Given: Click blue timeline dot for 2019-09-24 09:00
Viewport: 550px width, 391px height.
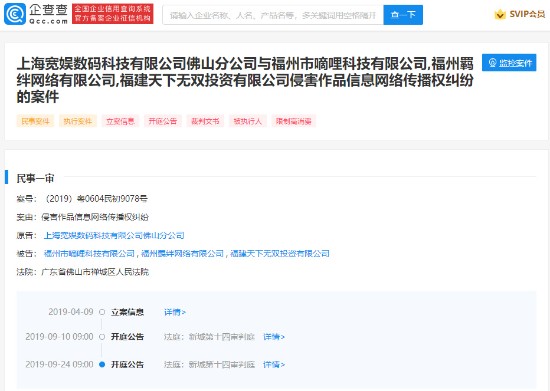Looking at the screenshot, I should tap(102, 364).
